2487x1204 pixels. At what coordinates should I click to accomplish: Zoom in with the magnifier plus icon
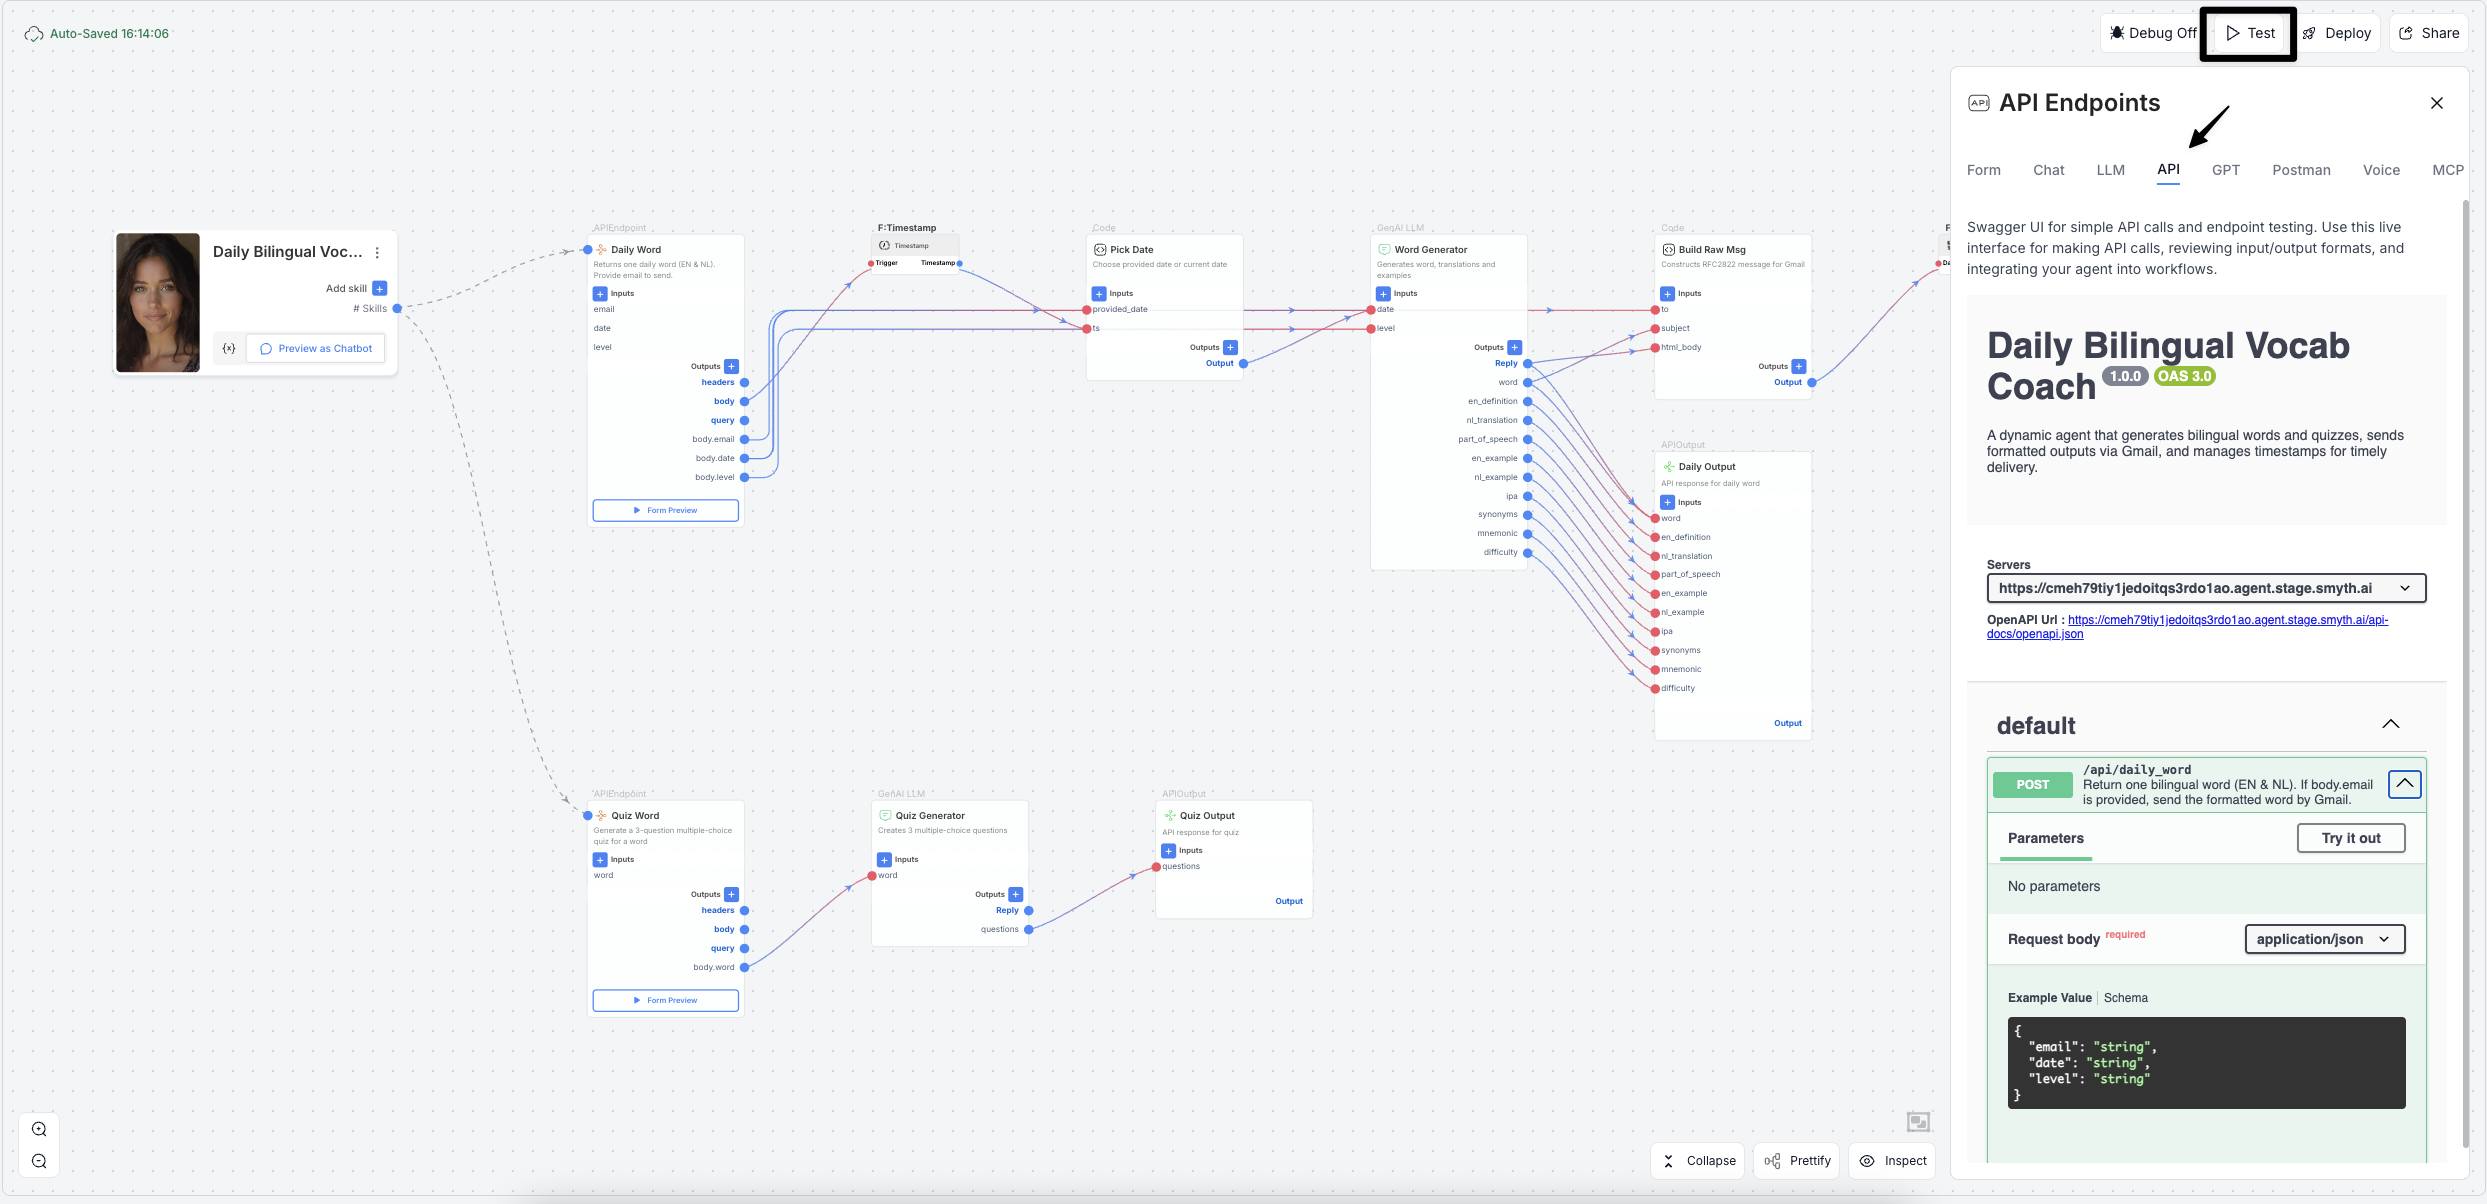pos(38,1128)
